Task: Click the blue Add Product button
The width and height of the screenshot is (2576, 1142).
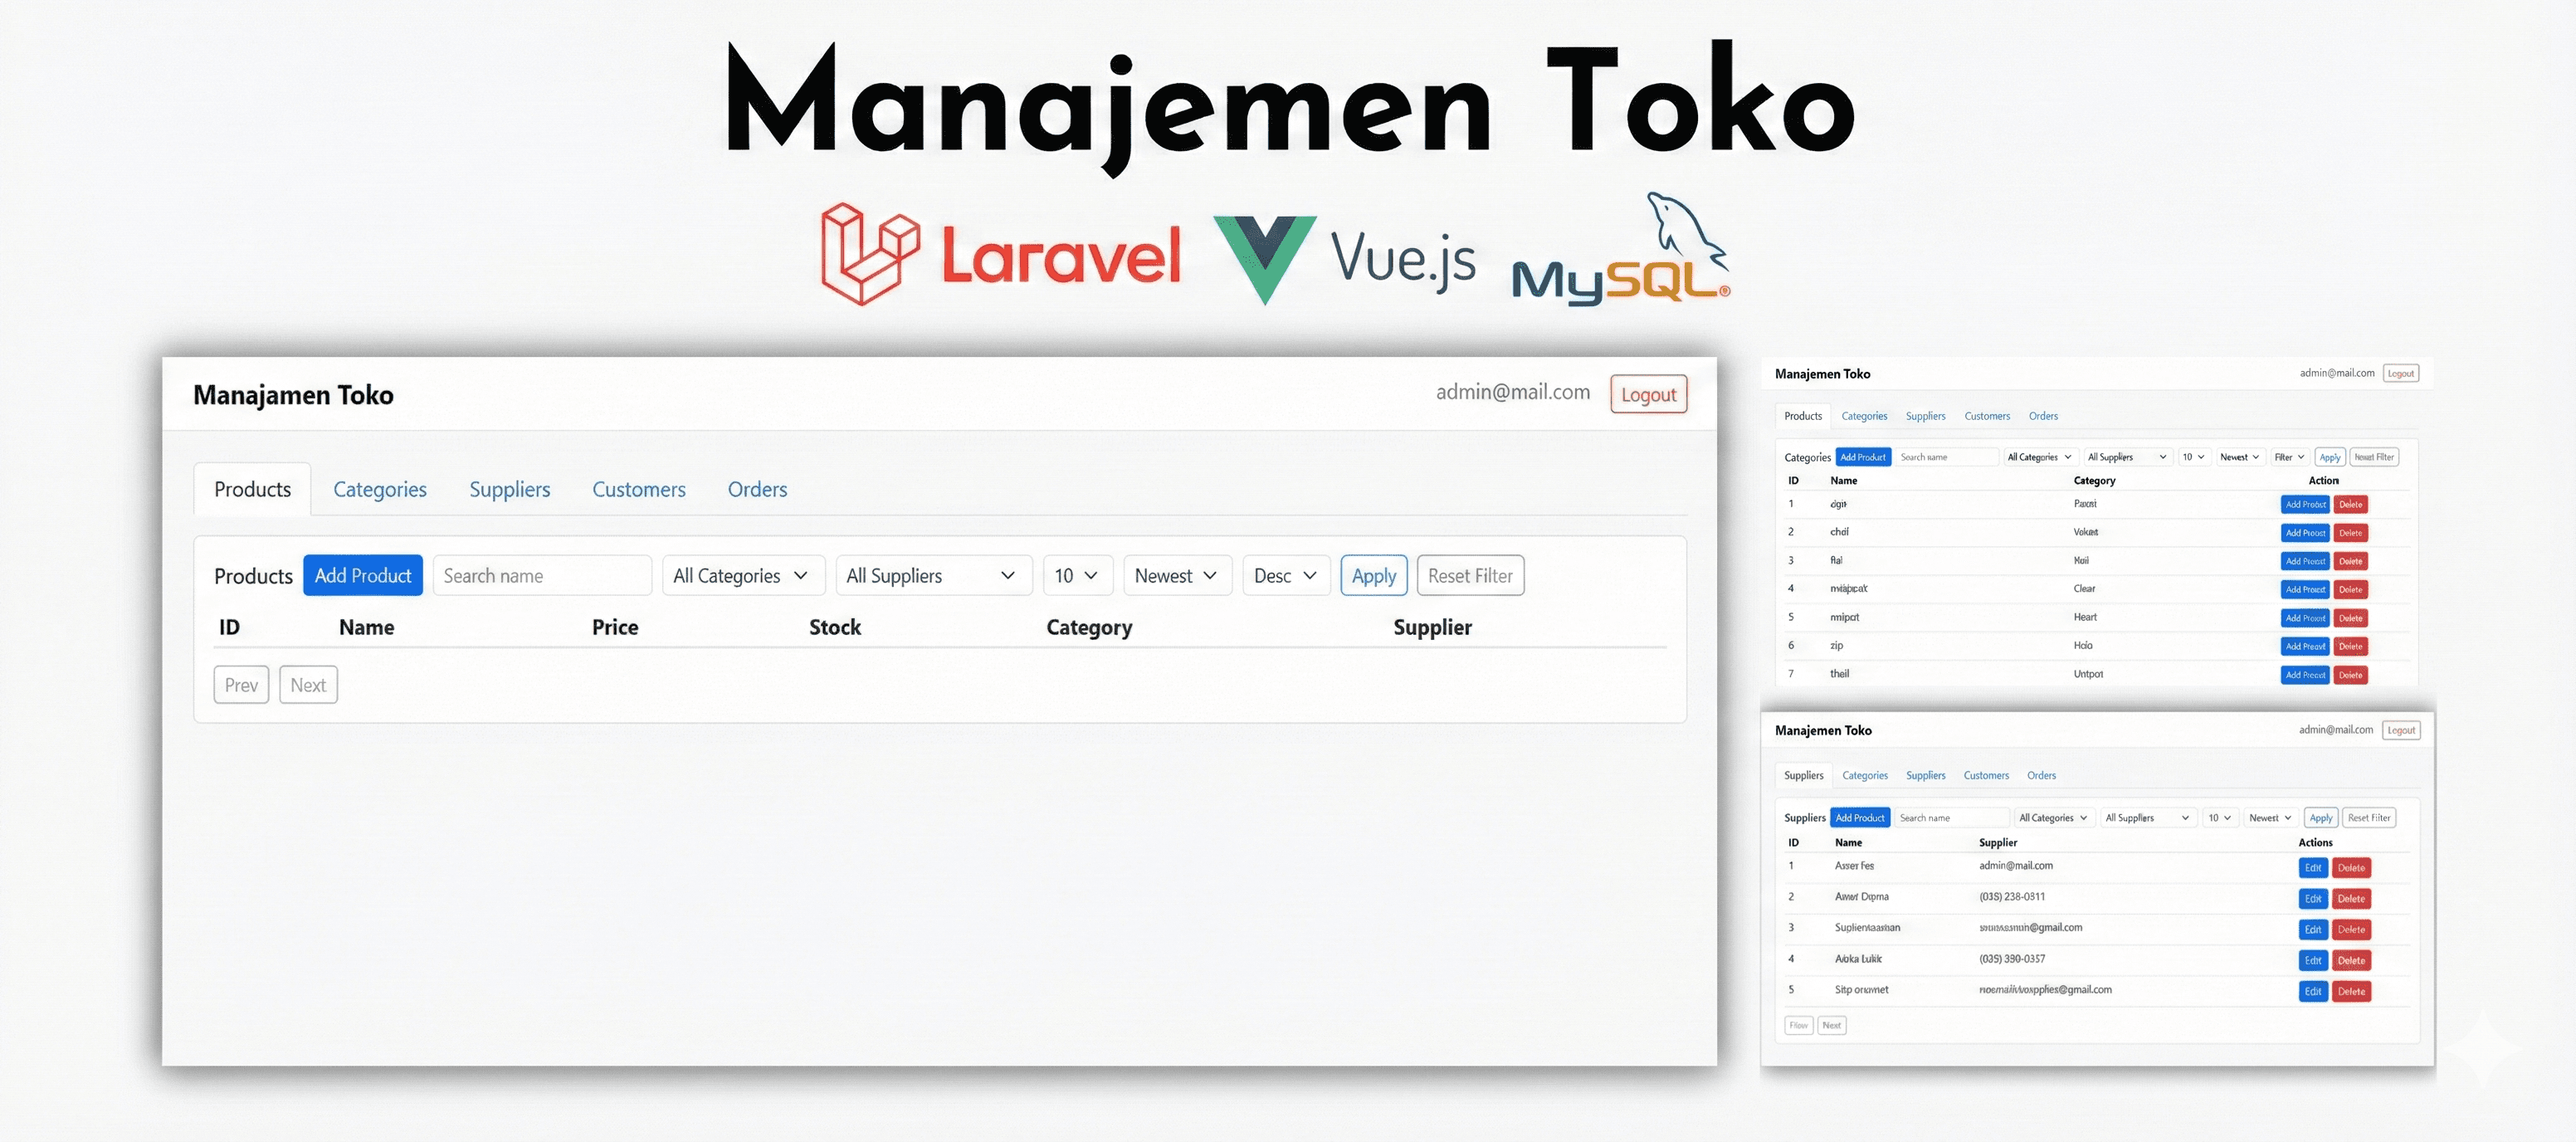Action: click(362, 576)
